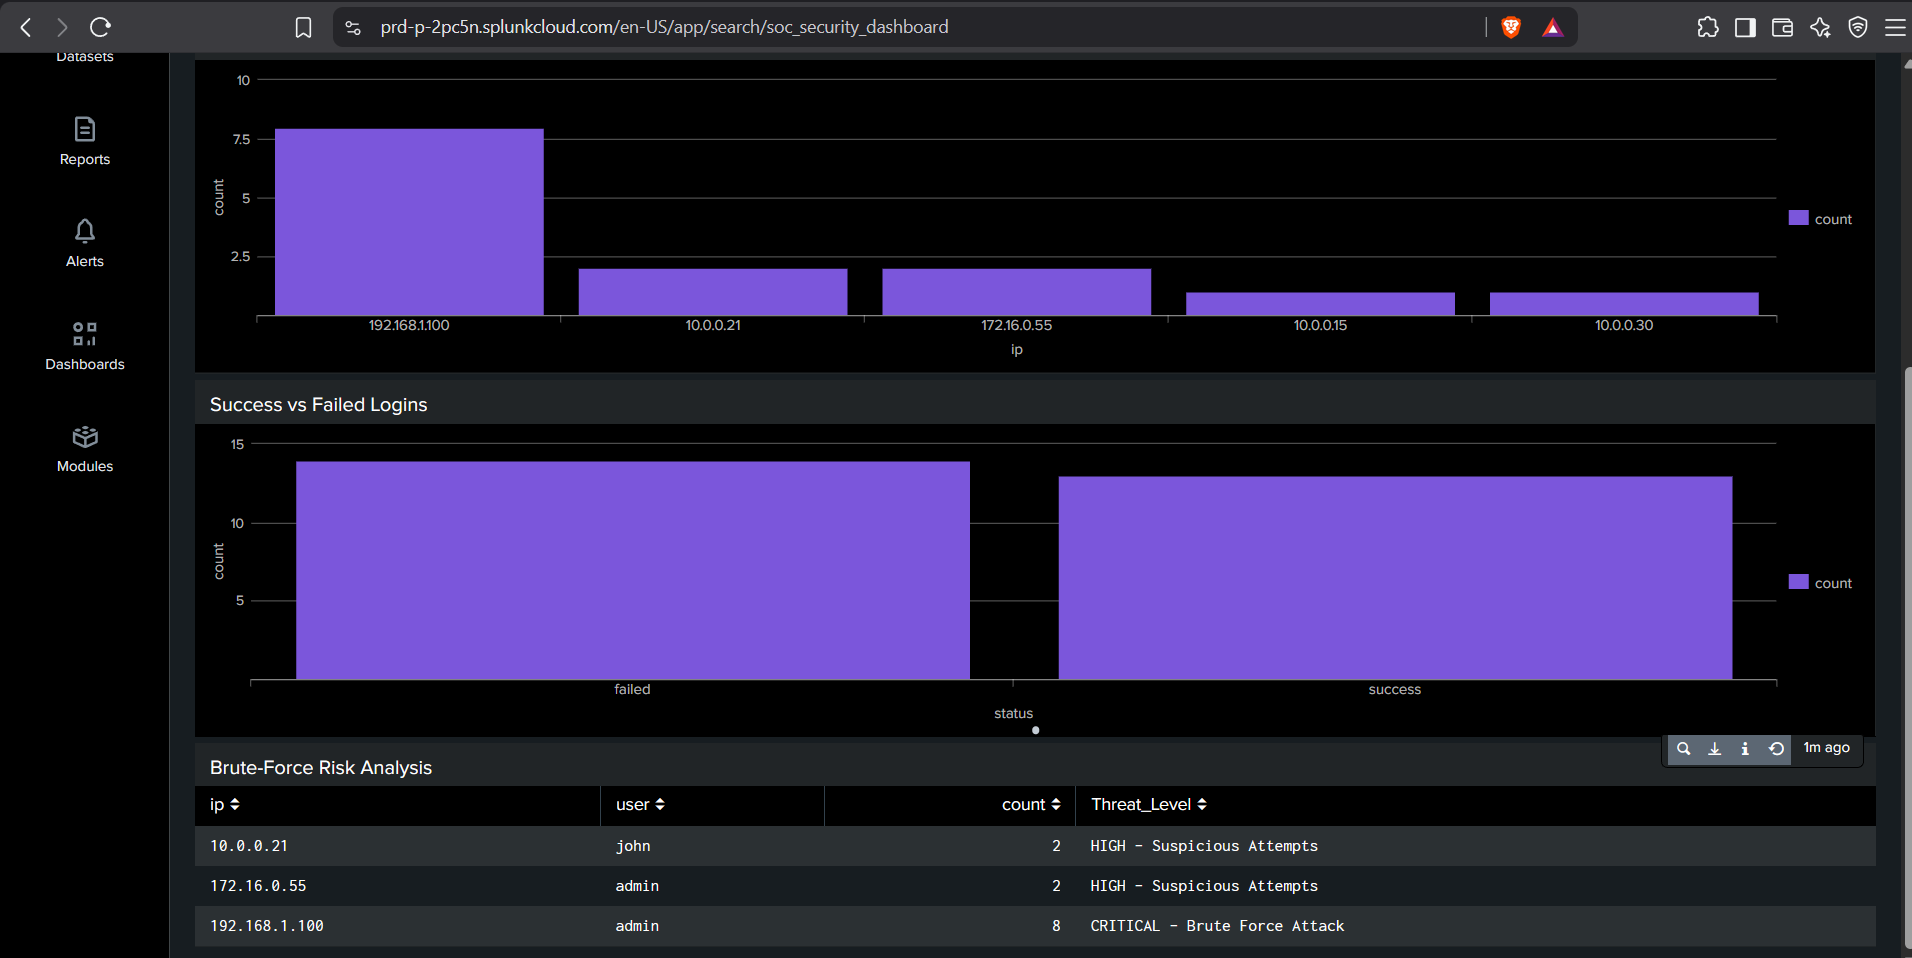Screen dimensions: 1912x958
Task: Go forward with the browser forward arrow
Action: pos(62,27)
